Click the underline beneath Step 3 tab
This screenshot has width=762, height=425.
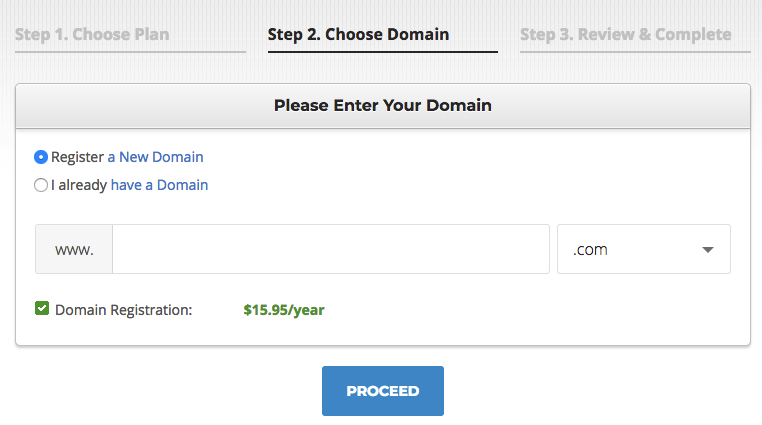click(635, 51)
